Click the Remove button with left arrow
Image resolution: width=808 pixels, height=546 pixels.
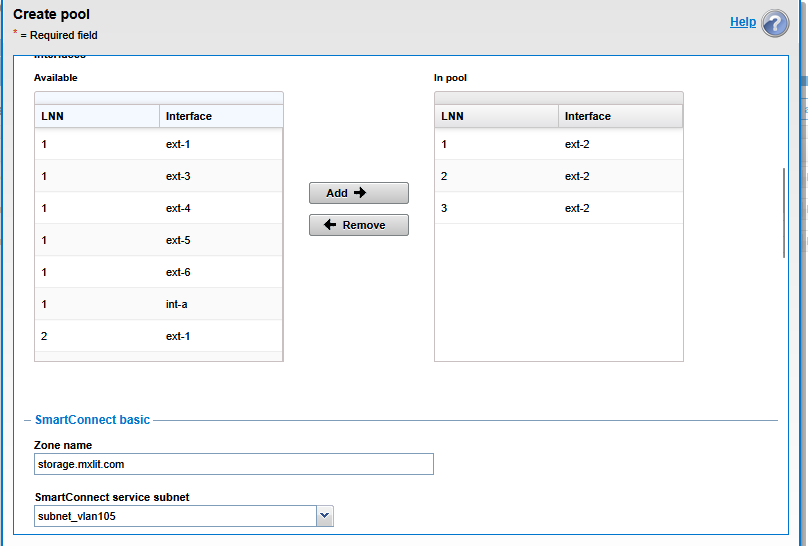(x=358, y=225)
